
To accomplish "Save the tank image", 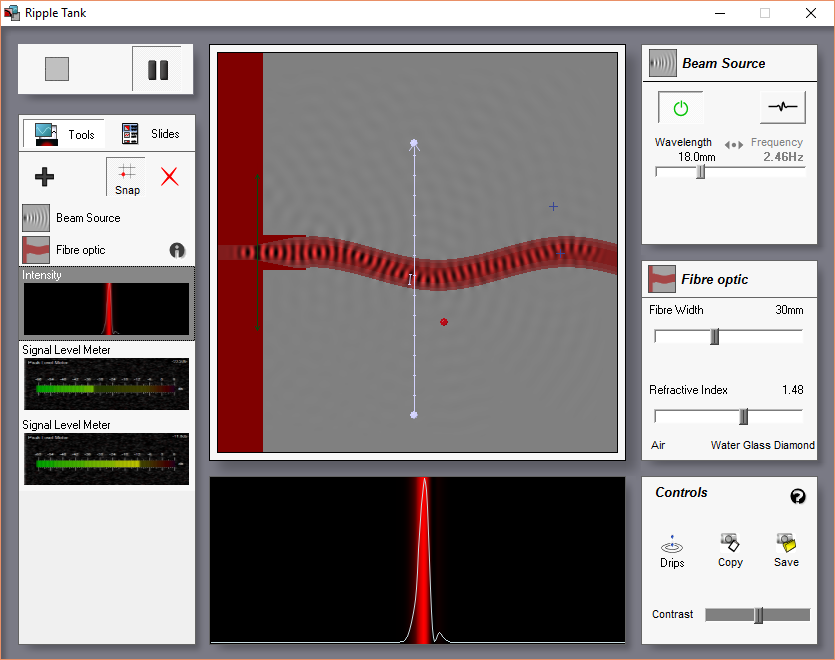I will click(x=786, y=551).
